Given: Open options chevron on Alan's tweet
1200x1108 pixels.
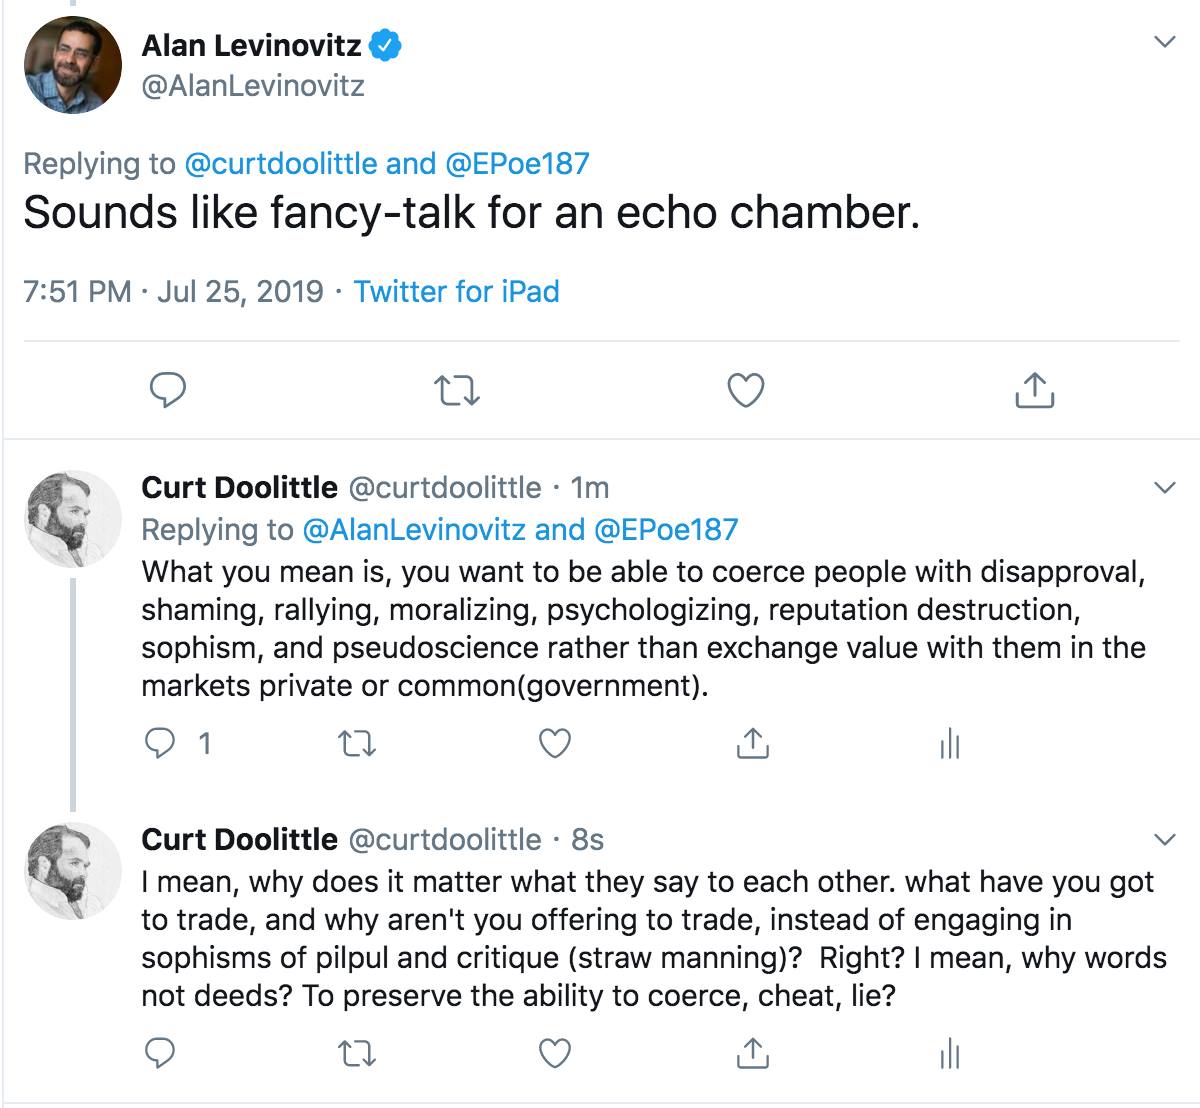Looking at the screenshot, I should pos(1164,42).
